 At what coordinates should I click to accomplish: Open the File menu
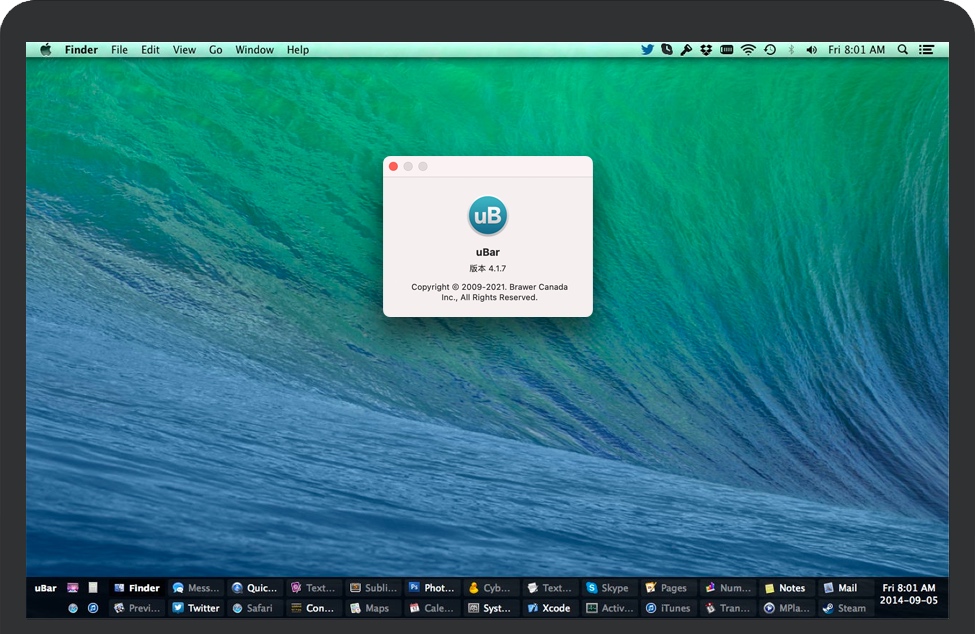(x=120, y=50)
